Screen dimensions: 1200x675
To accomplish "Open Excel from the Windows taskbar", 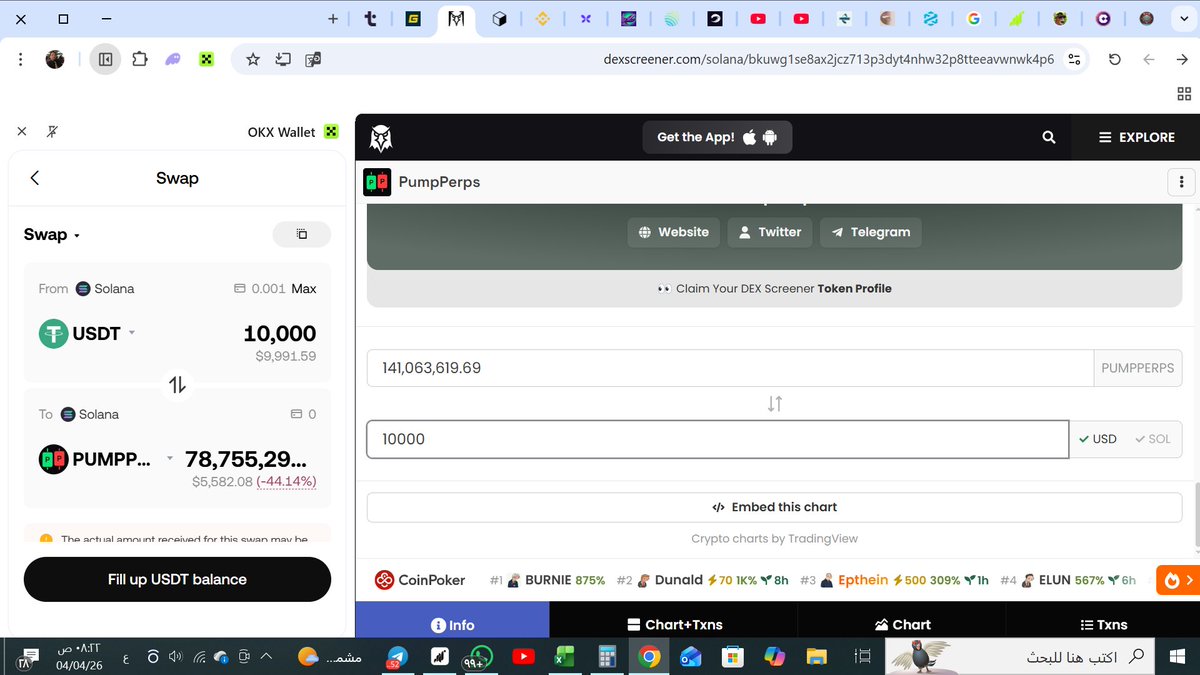I will 565,657.
